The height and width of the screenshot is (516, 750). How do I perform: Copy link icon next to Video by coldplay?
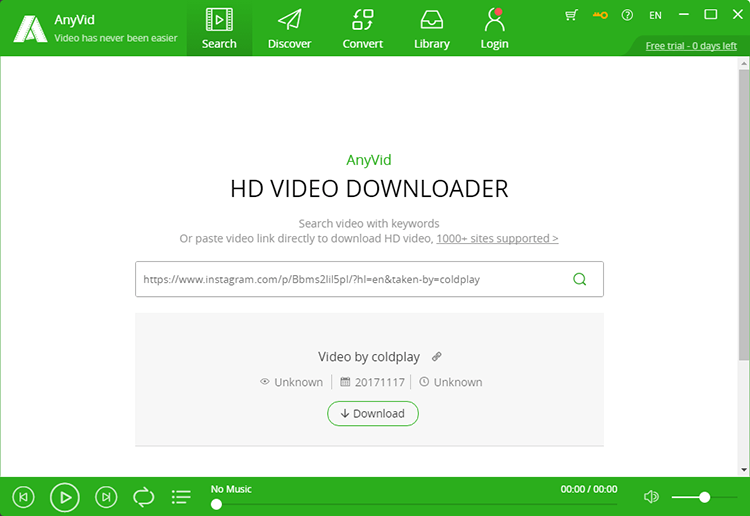pos(436,356)
